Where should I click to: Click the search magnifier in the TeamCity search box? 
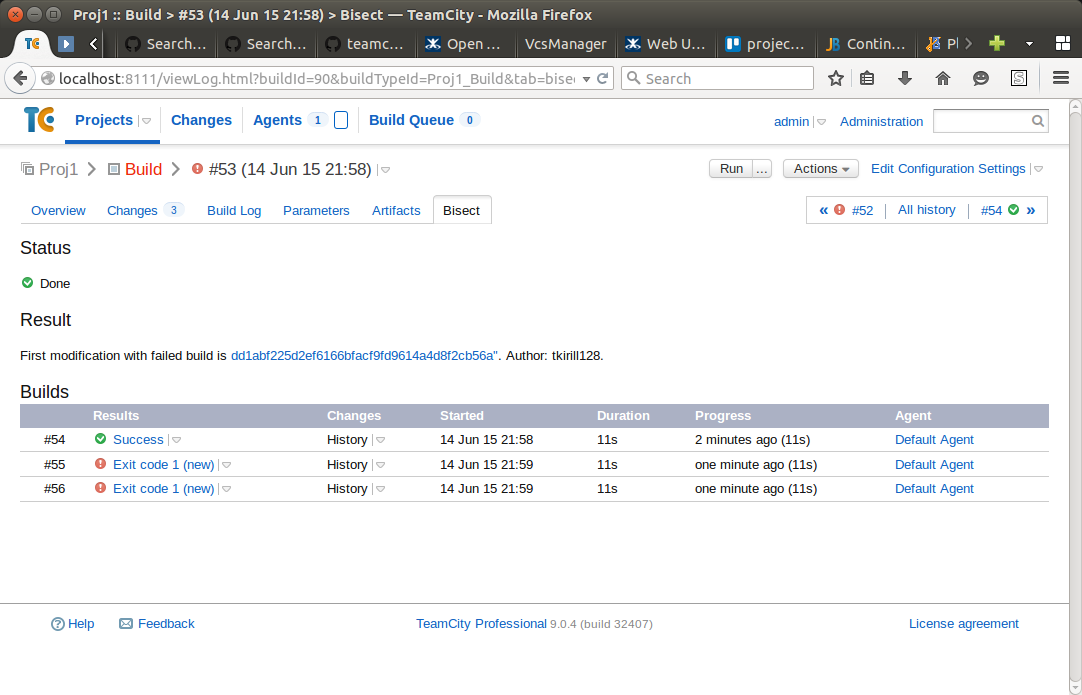[1038, 121]
